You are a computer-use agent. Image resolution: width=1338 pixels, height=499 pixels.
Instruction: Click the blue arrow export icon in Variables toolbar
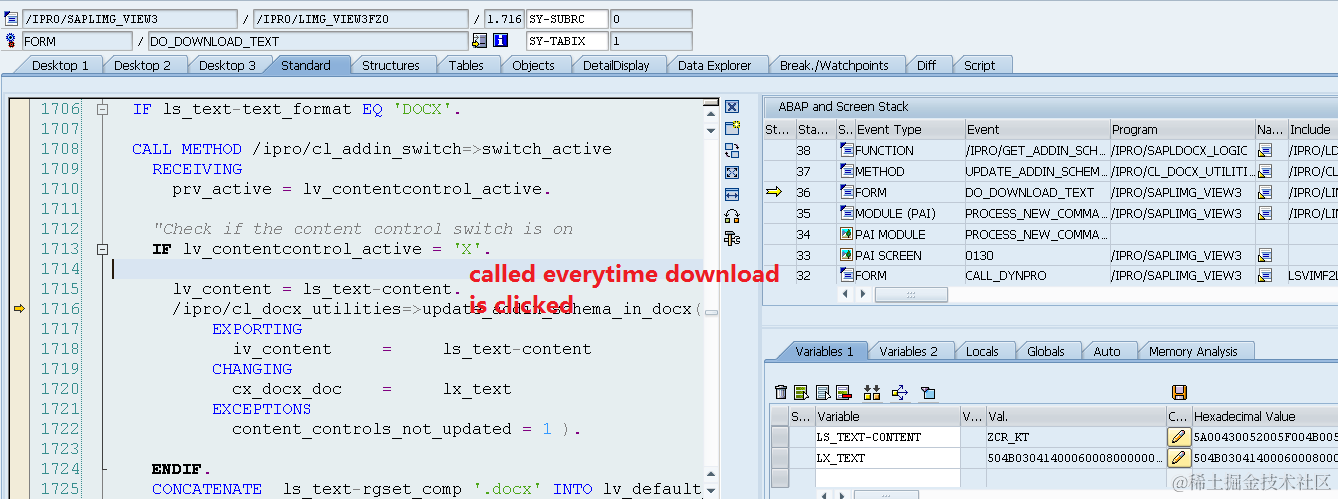tap(899, 393)
